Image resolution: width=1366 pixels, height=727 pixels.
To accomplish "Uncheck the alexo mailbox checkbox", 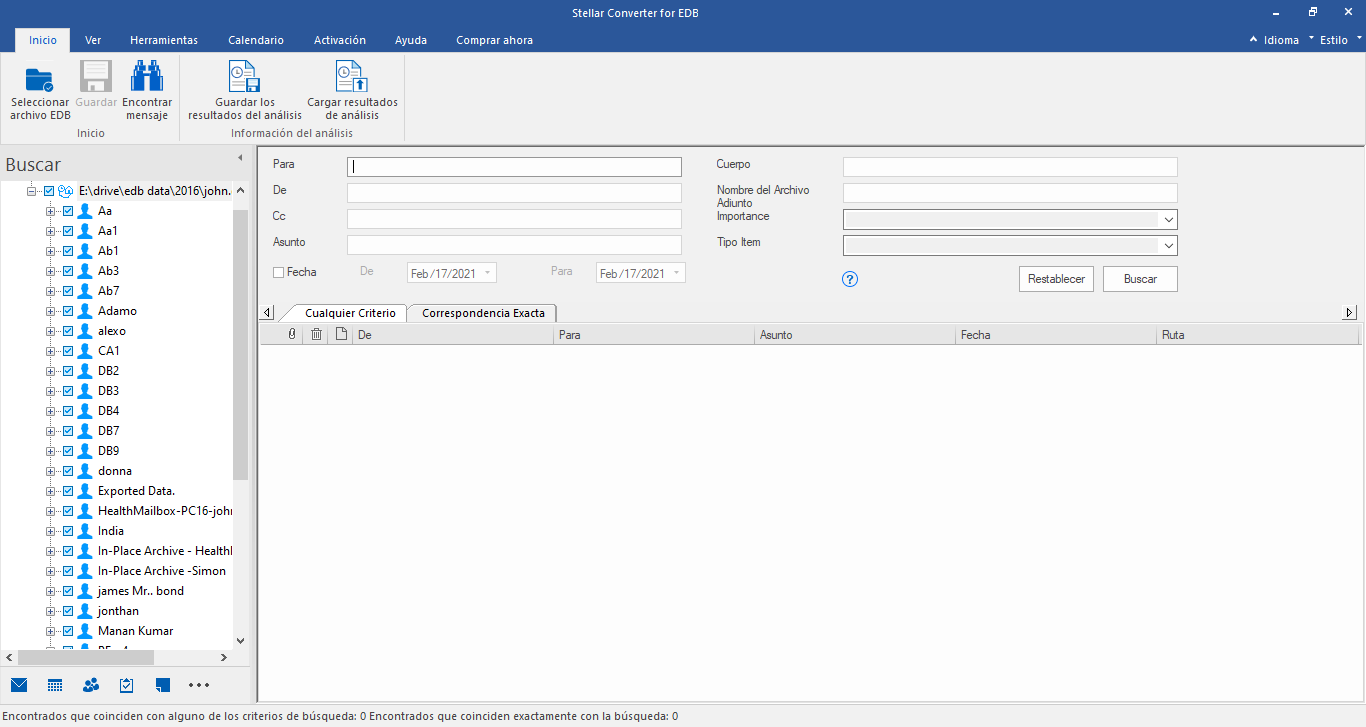I will point(68,331).
